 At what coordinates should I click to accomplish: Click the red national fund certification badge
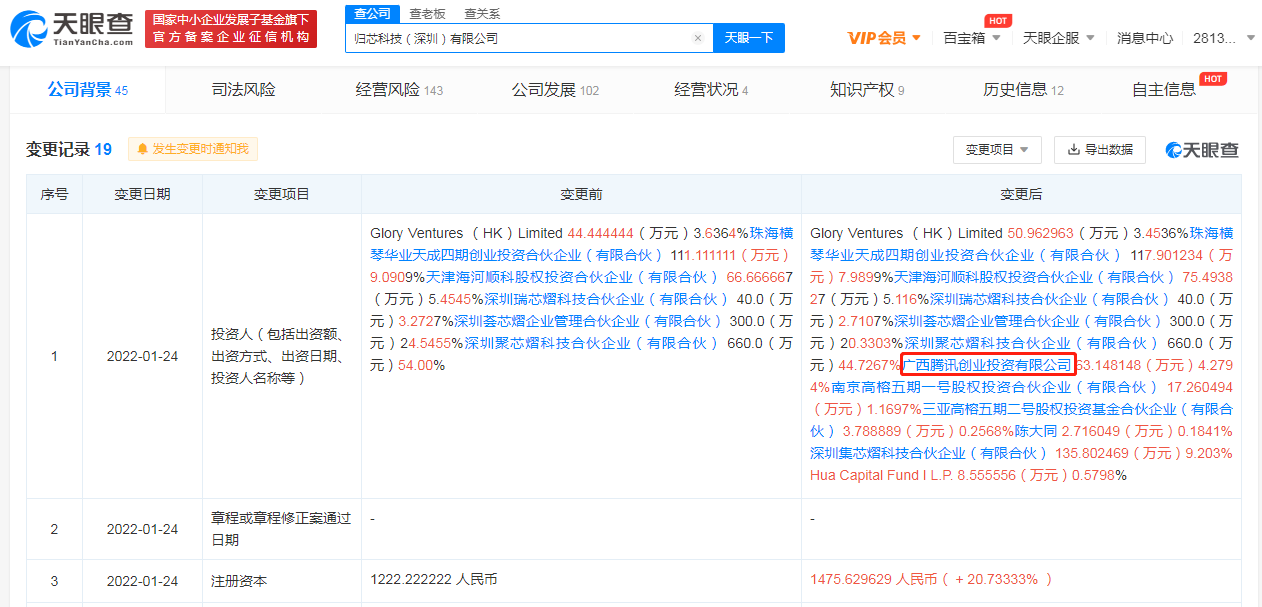click(231, 29)
